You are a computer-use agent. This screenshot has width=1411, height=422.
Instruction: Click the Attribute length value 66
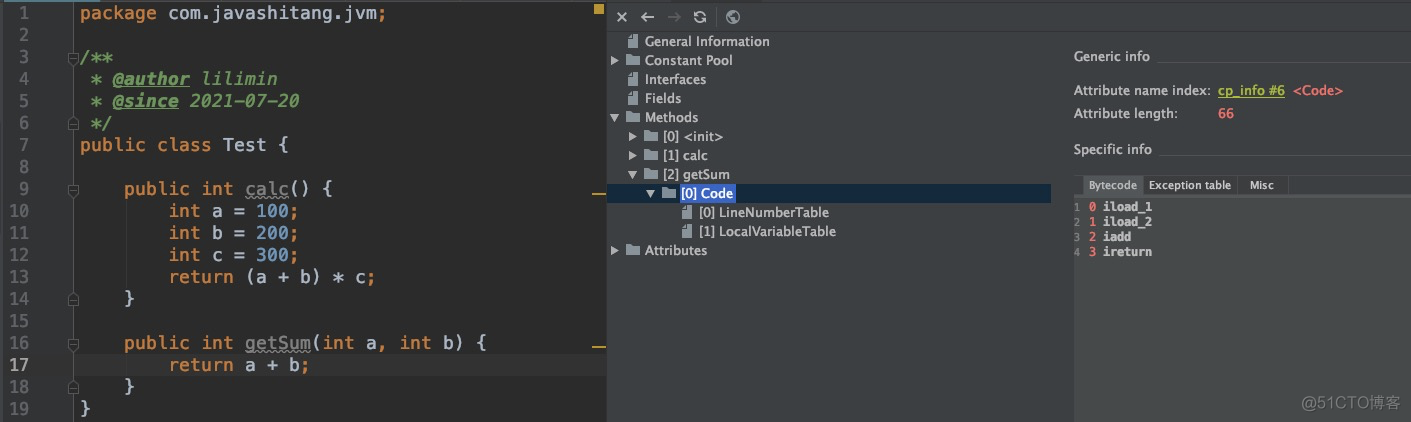(1225, 114)
